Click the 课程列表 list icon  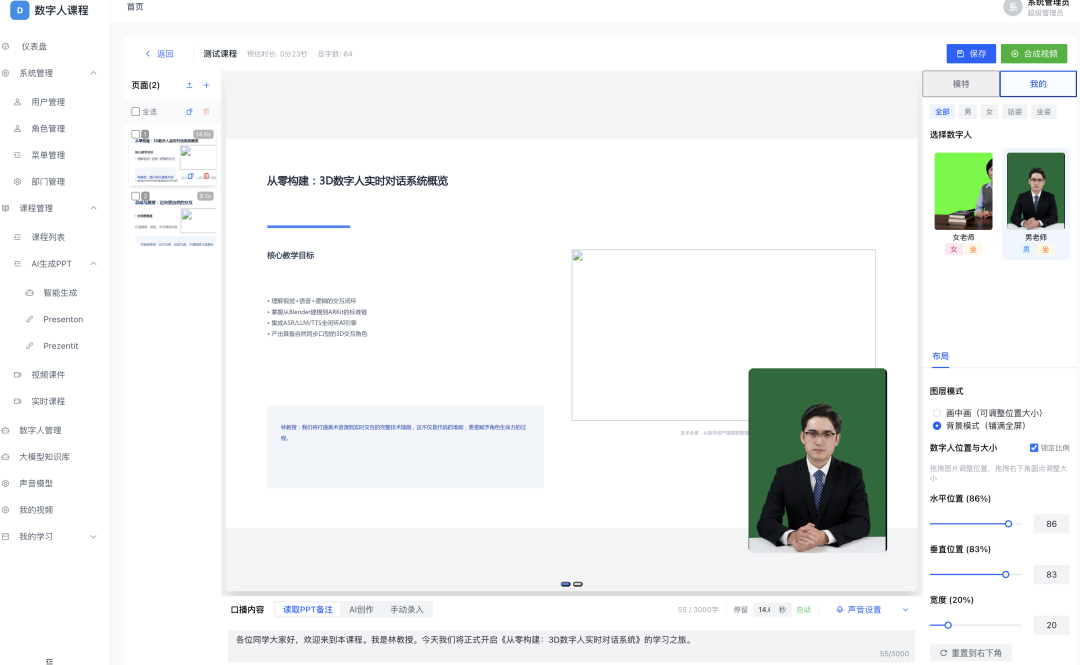point(18,237)
